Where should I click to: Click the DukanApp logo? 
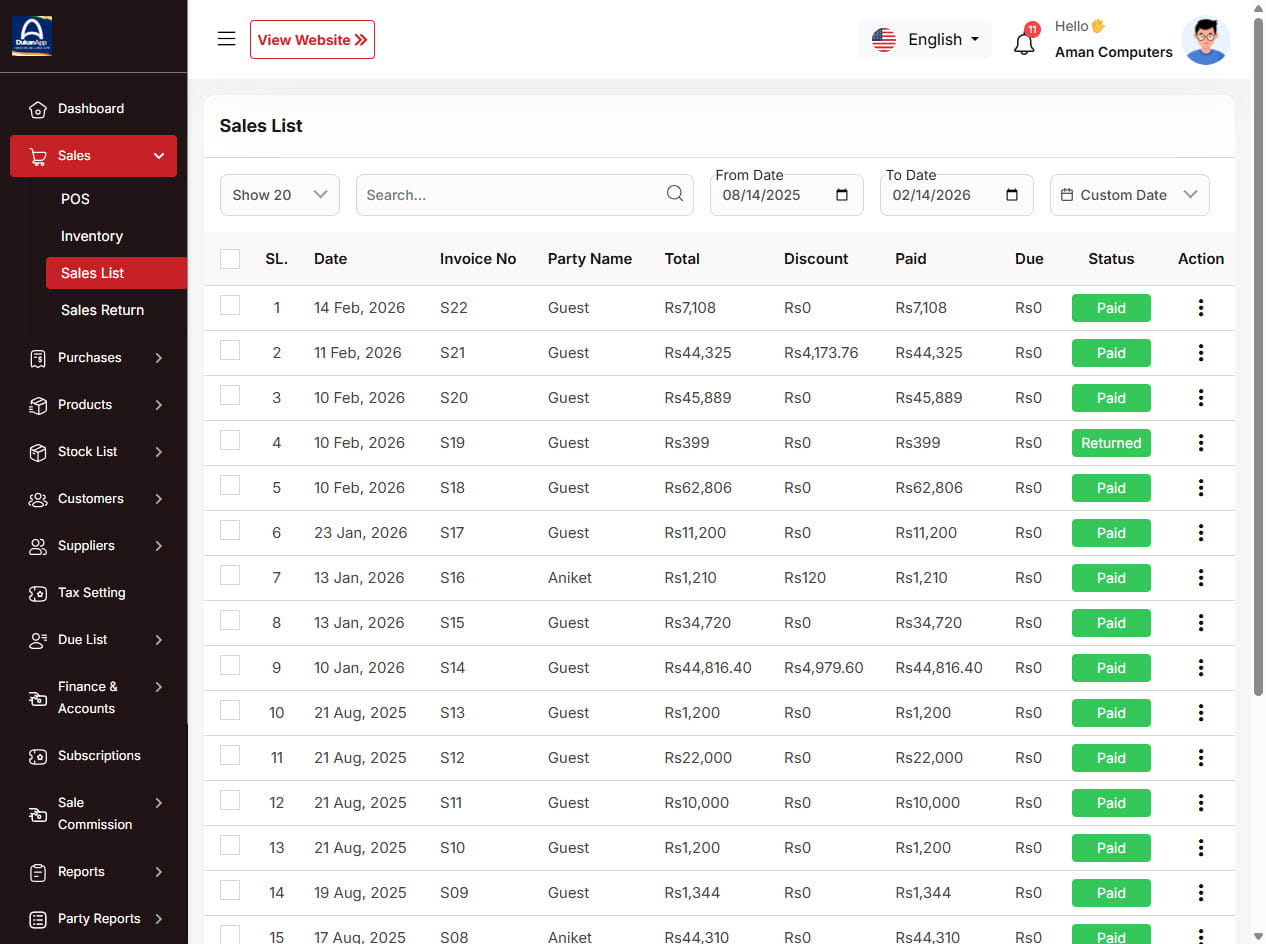(x=32, y=36)
